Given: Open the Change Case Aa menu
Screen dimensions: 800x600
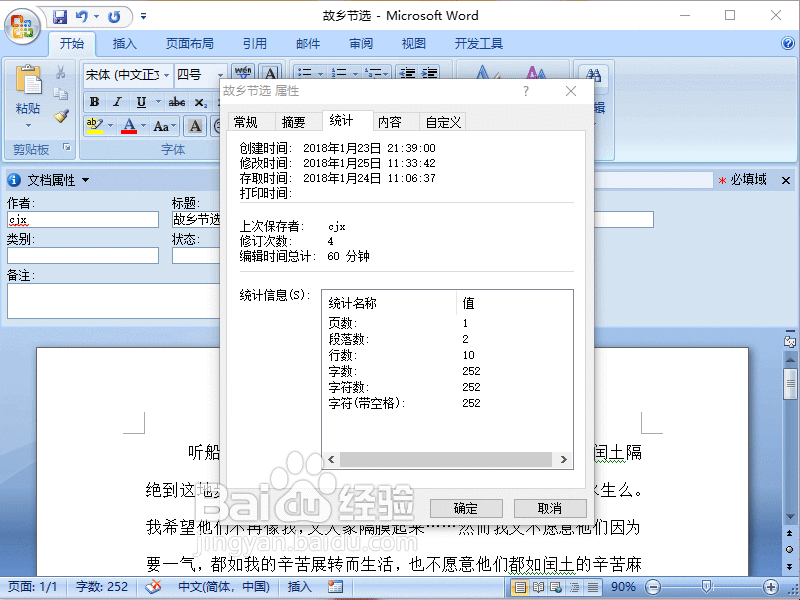Looking at the screenshot, I should (164, 126).
